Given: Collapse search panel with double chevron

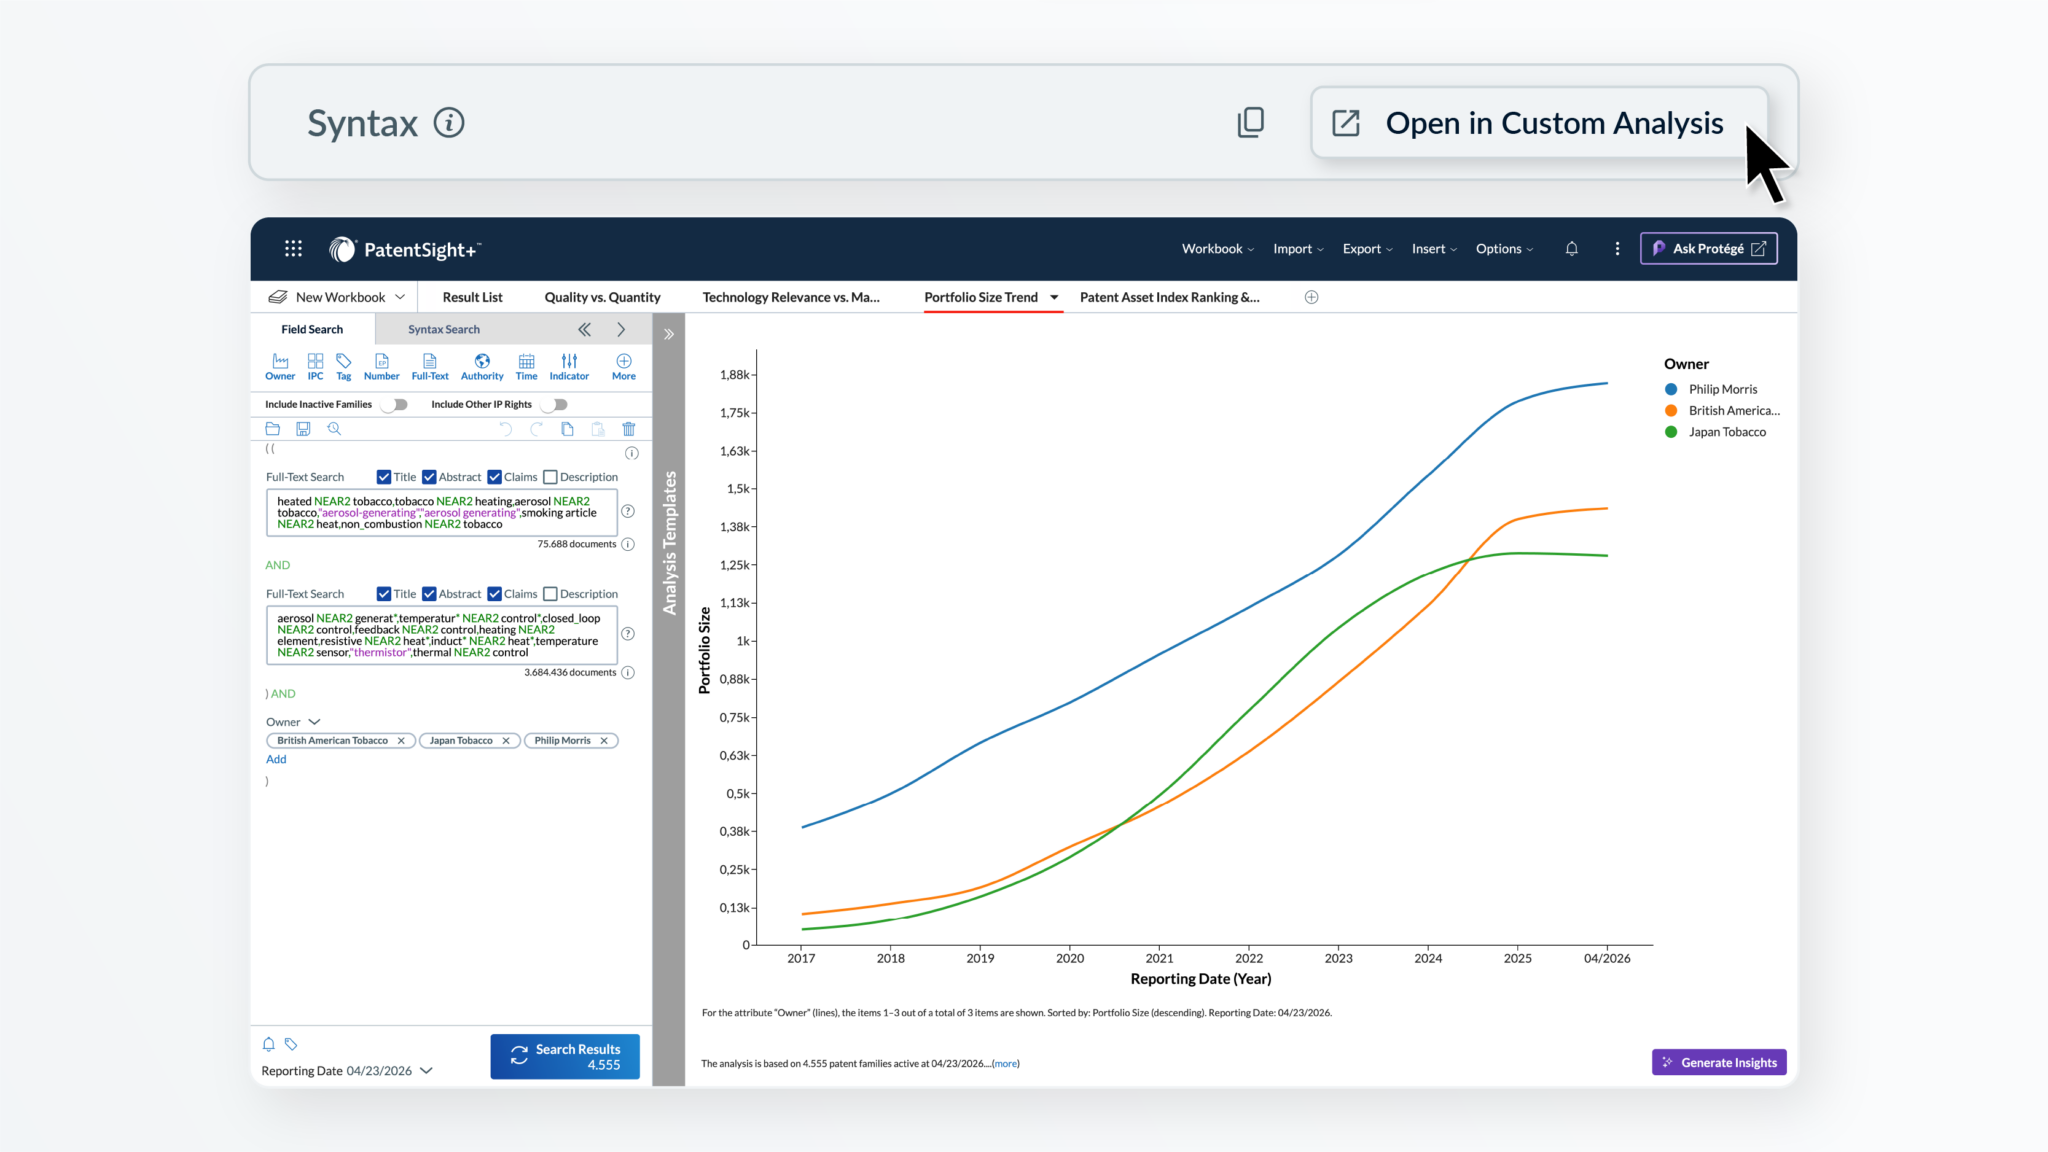Looking at the screenshot, I should 584,329.
